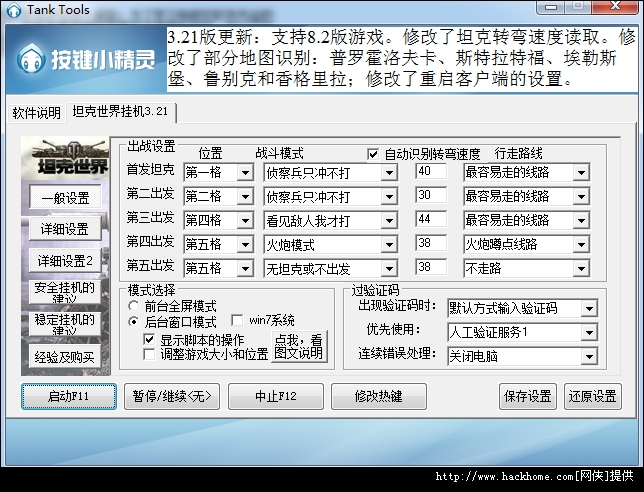Click the 修改热键 button
This screenshot has width=644, height=492.
point(379,396)
